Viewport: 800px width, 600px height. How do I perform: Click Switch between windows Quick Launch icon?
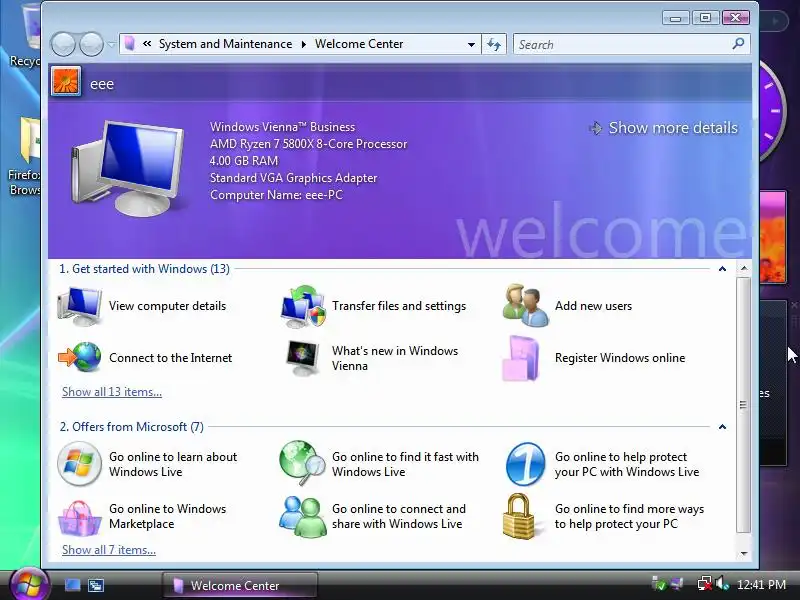[96, 585]
